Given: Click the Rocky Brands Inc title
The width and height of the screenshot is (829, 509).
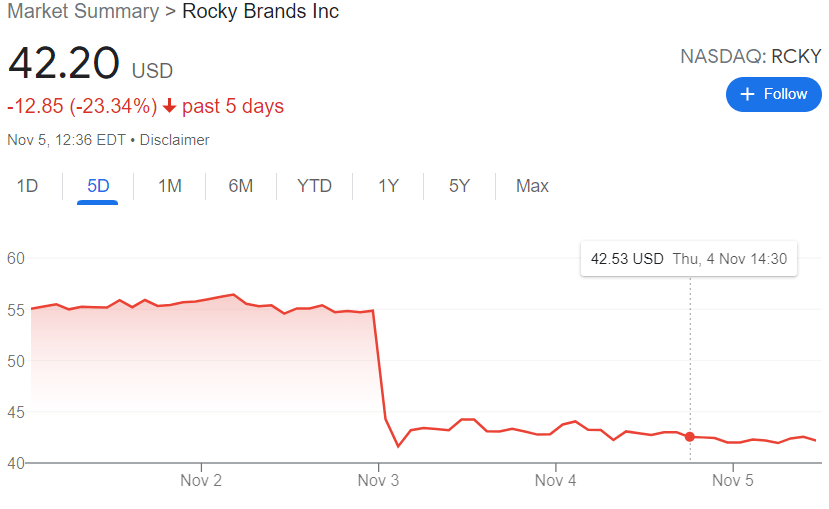Looking at the screenshot, I should pos(260,12).
